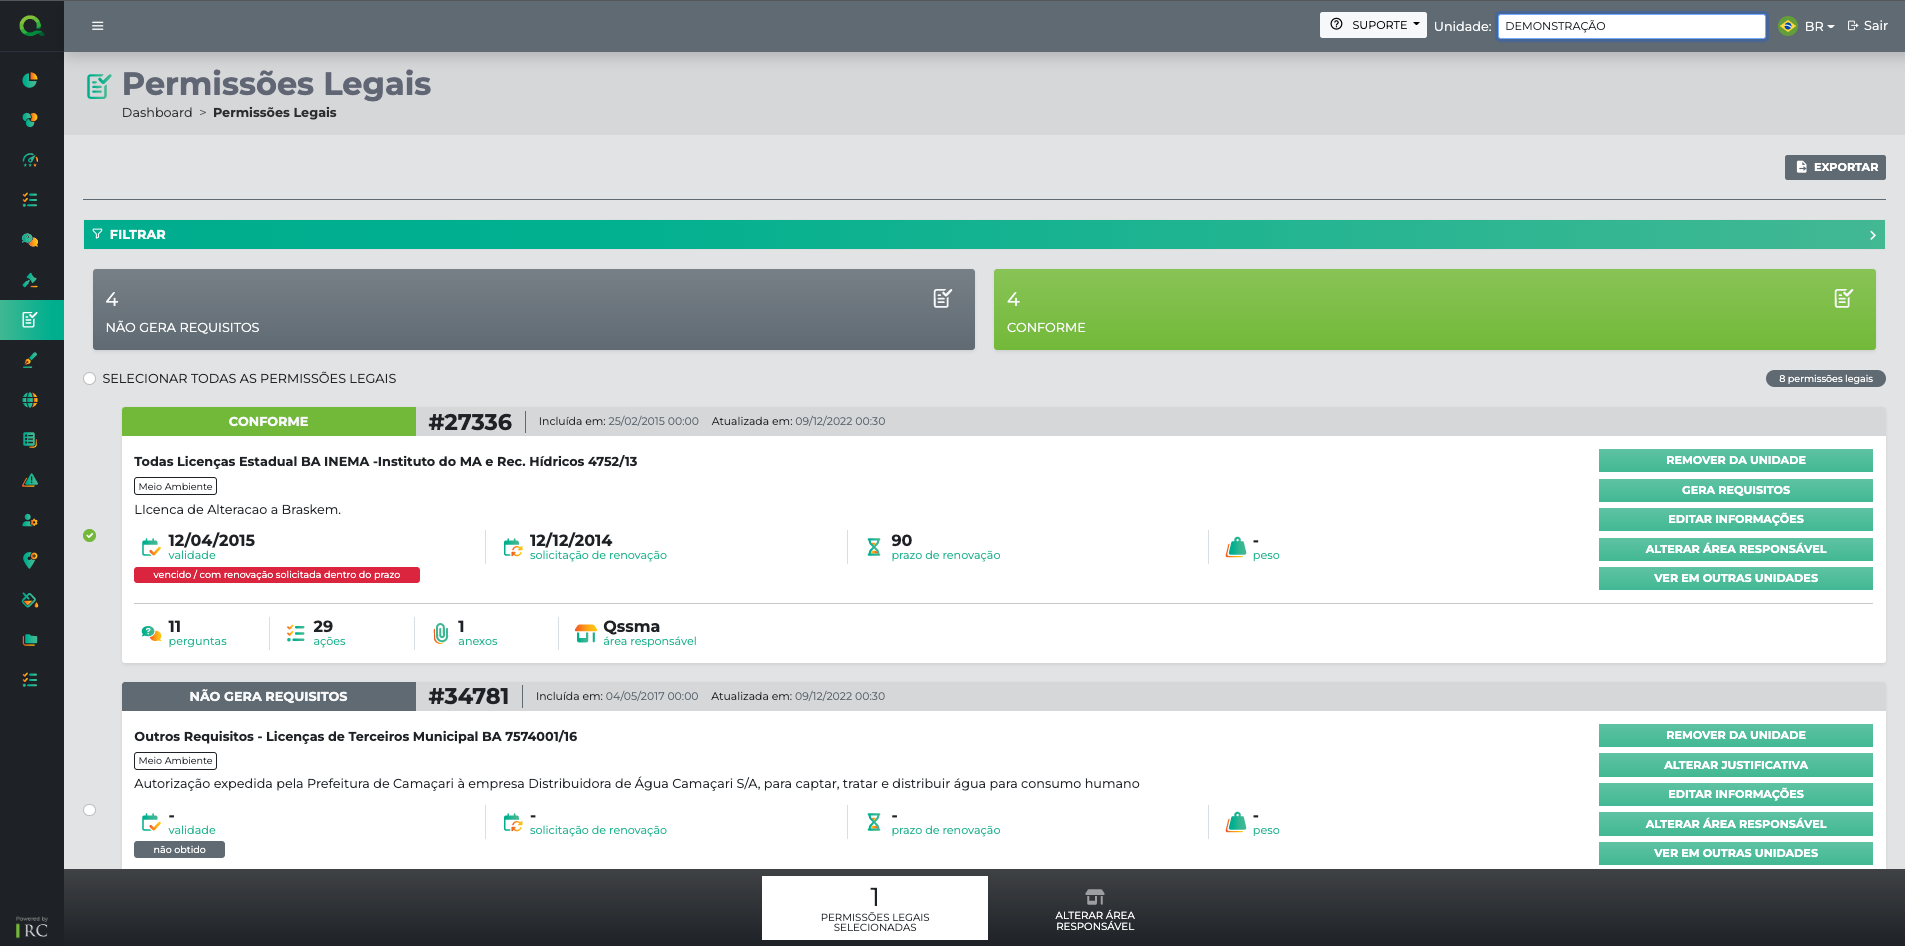
Task: Expand the FILTRAR panel
Action: click(984, 235)
